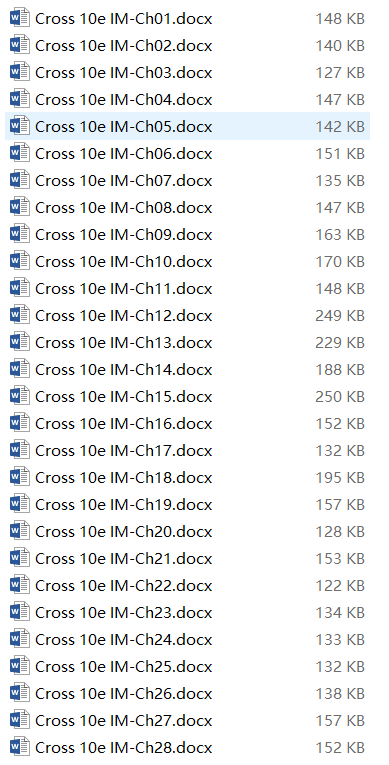Click the Word icon for IM-Ch28.docx
Image resolution: width=389 pixels, height=765 pixels.
point(20,747)
